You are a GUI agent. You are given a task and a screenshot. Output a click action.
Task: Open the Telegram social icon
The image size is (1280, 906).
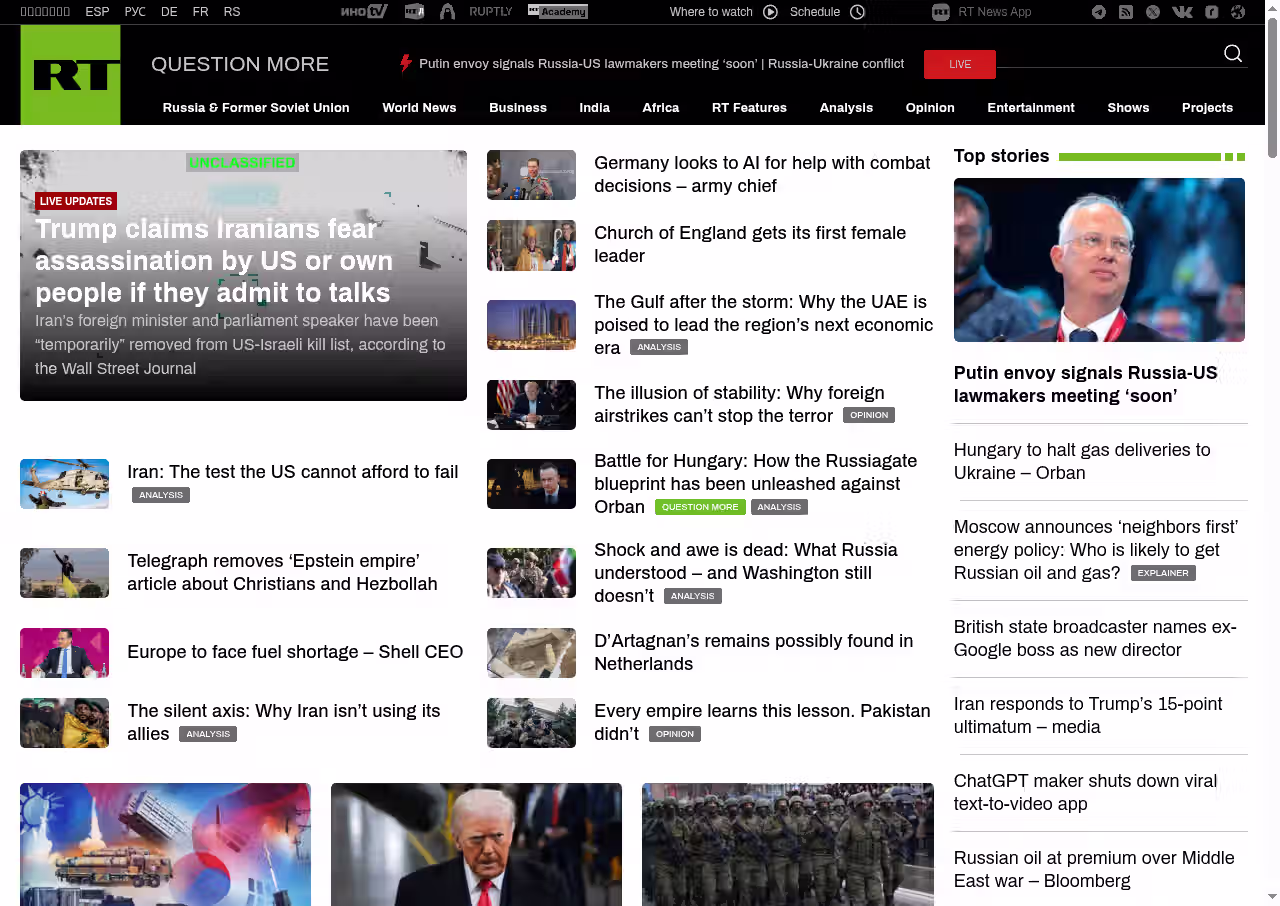(1099, 12)
